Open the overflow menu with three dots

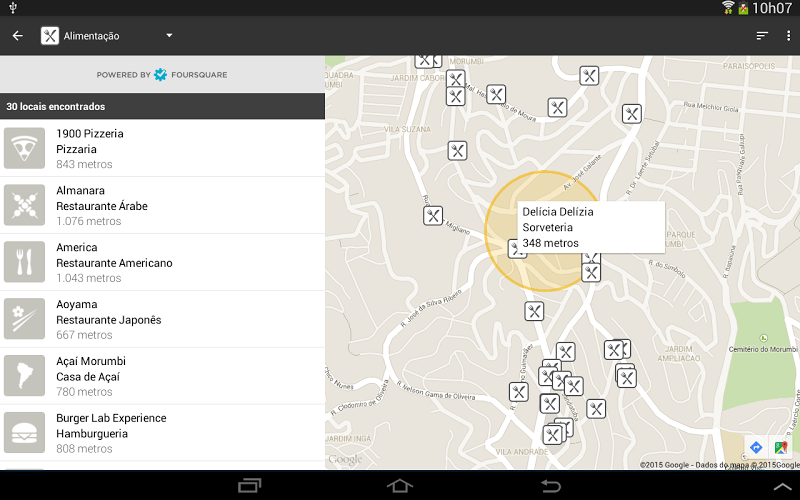point(788,36)
